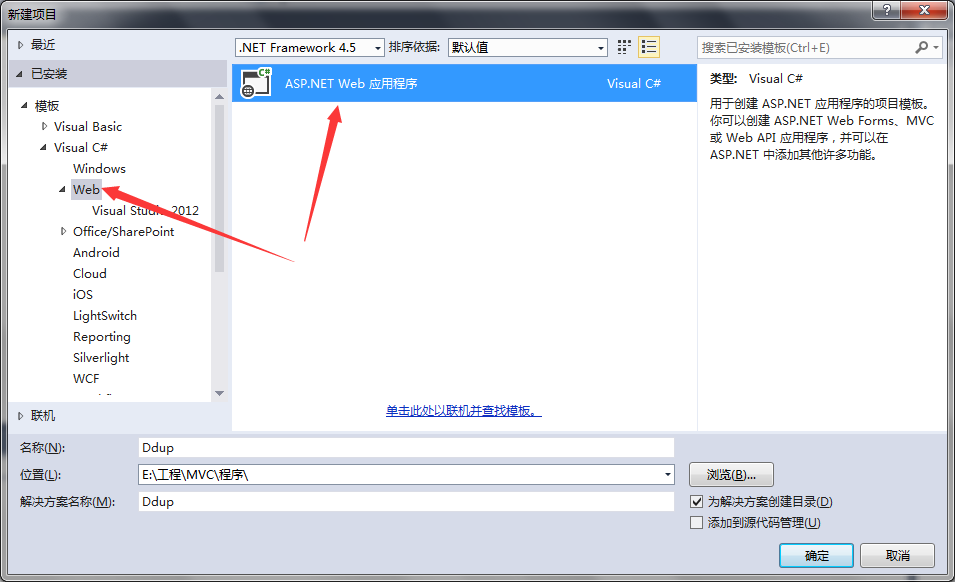The width and height of the screenshot is (955, 582).
Task: Select the iOS template category
Action: click(x=83, y=295)
